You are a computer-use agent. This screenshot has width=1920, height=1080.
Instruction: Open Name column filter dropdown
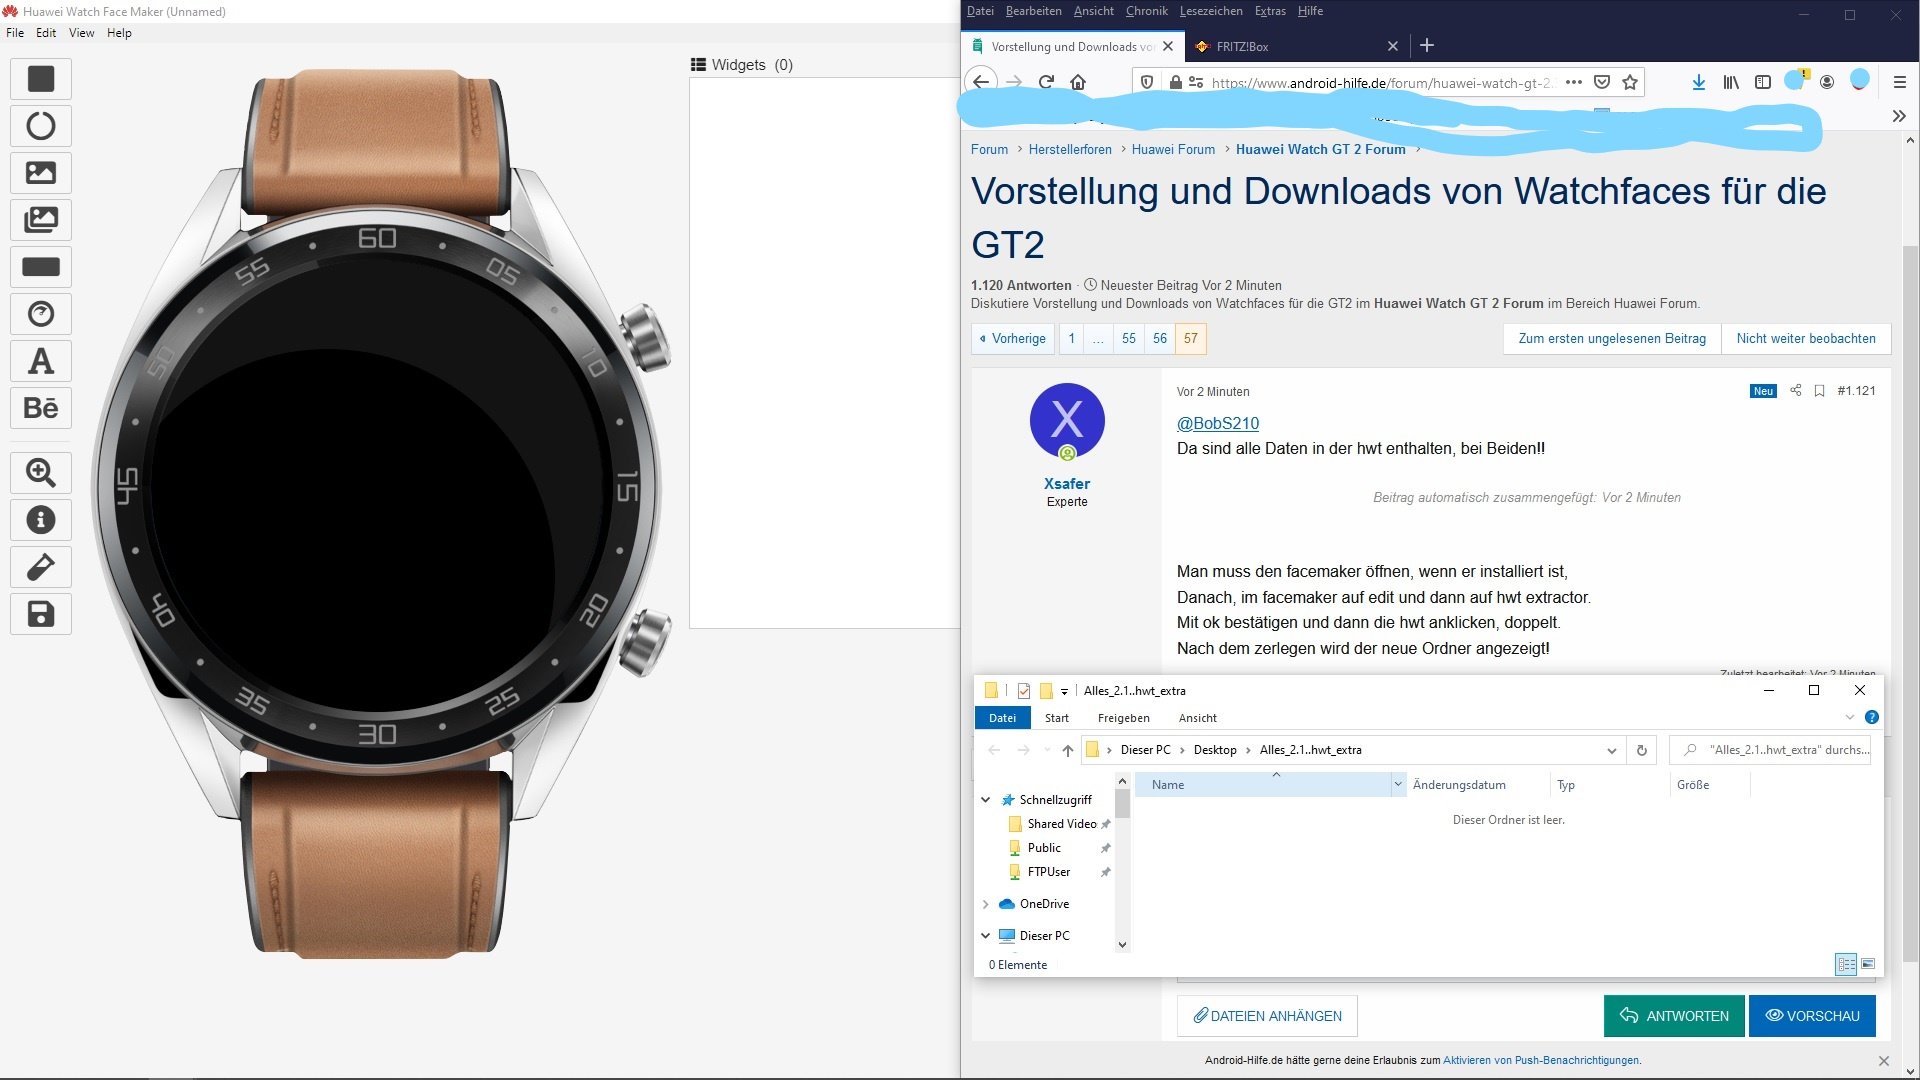[x=1397, y=785]
